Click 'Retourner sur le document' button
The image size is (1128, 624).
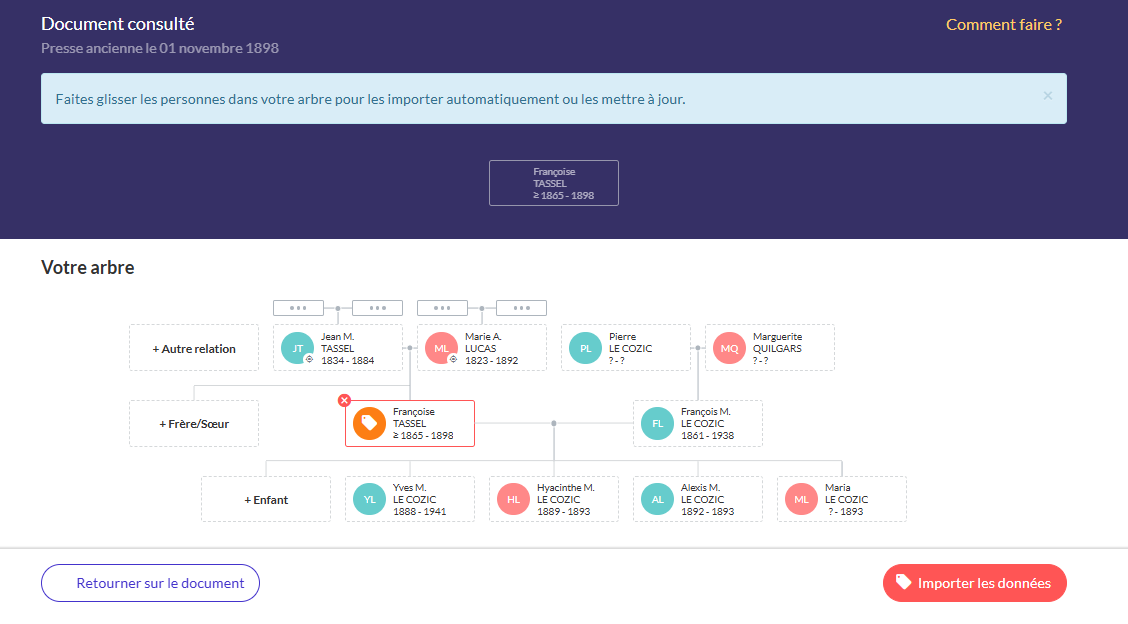[x=150, y=583]
